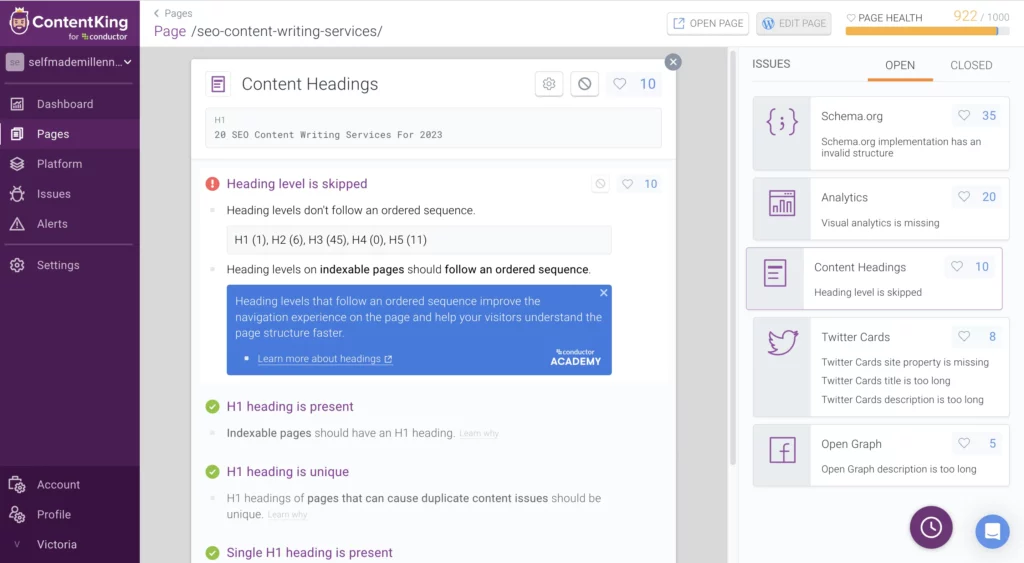The image size is (1024, 563).
Task: Click the Open Page button
Action: tap(708, 23)
